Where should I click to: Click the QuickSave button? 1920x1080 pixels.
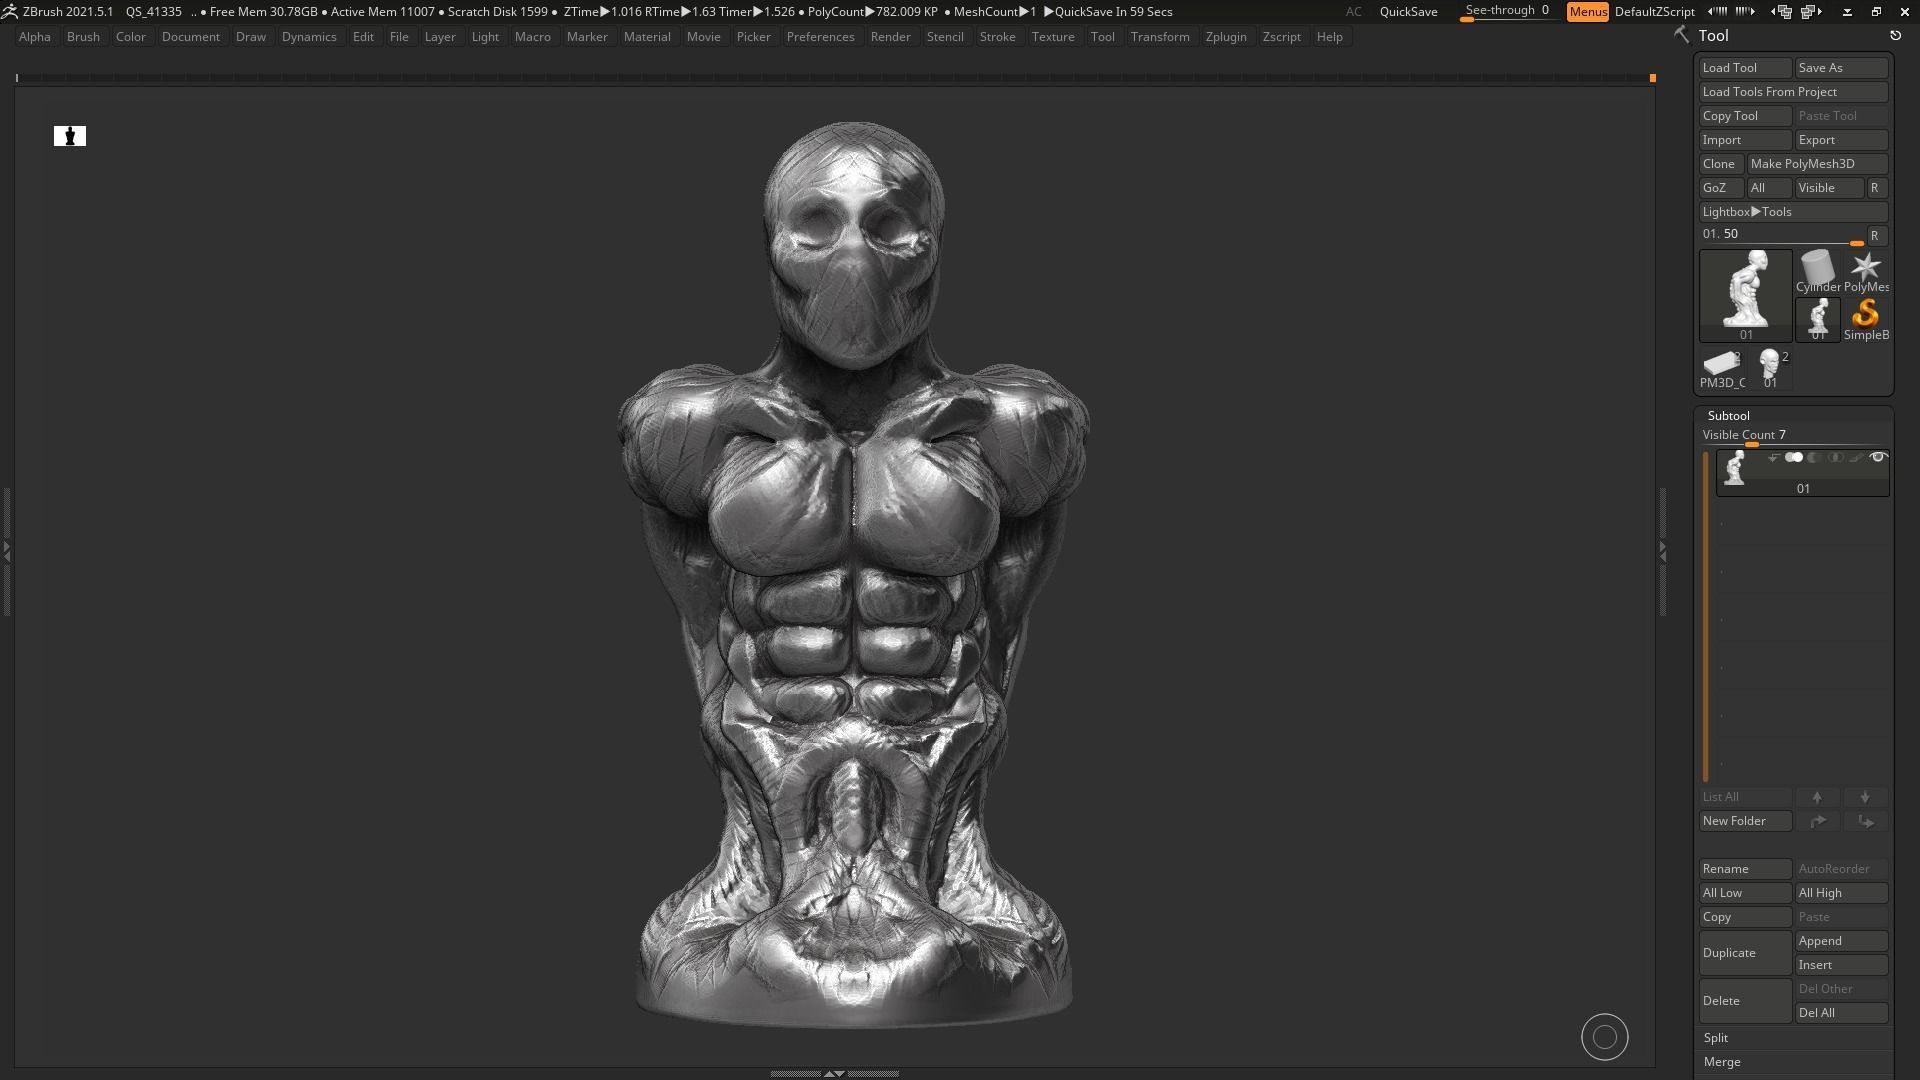tap(1408, 11)
